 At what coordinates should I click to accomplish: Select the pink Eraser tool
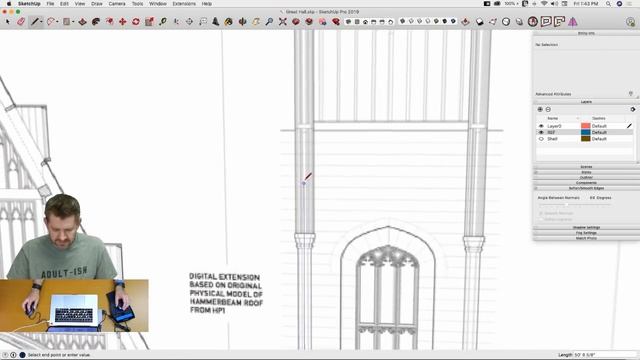point(21,22)
